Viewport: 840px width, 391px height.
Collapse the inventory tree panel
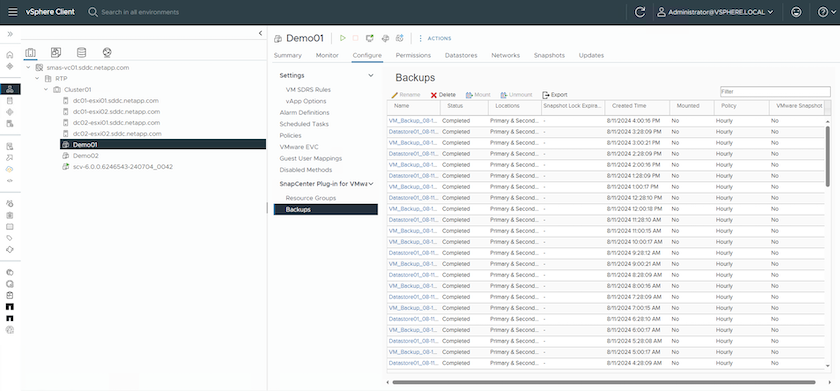tap(260, 33)
